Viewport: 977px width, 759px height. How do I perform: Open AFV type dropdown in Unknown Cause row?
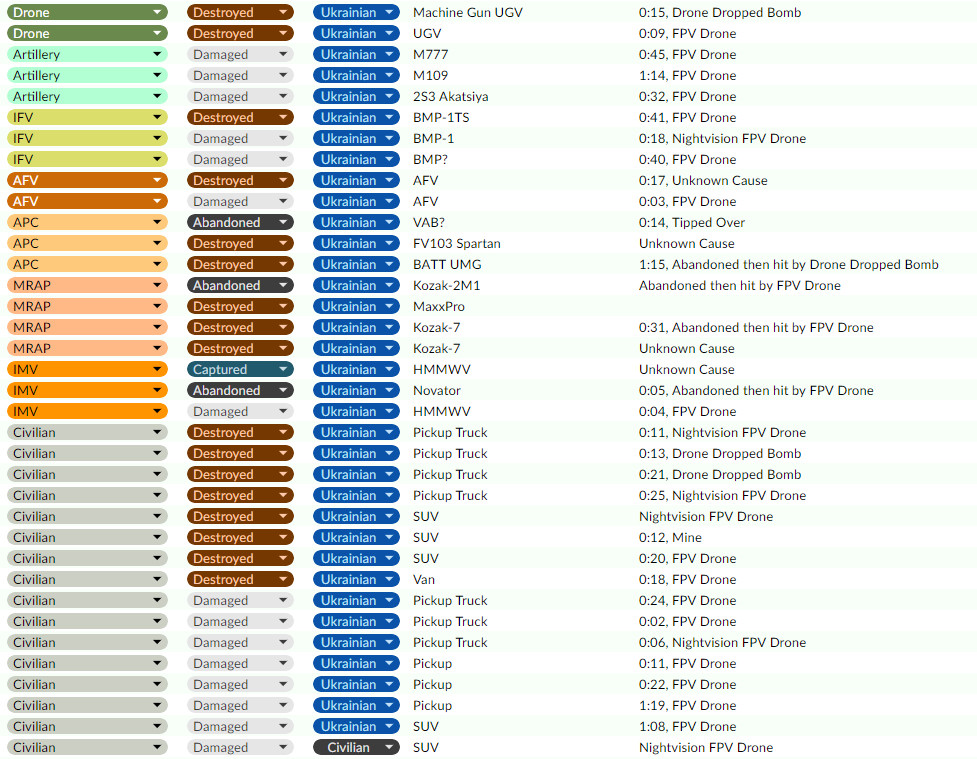(x=87, y=181)
